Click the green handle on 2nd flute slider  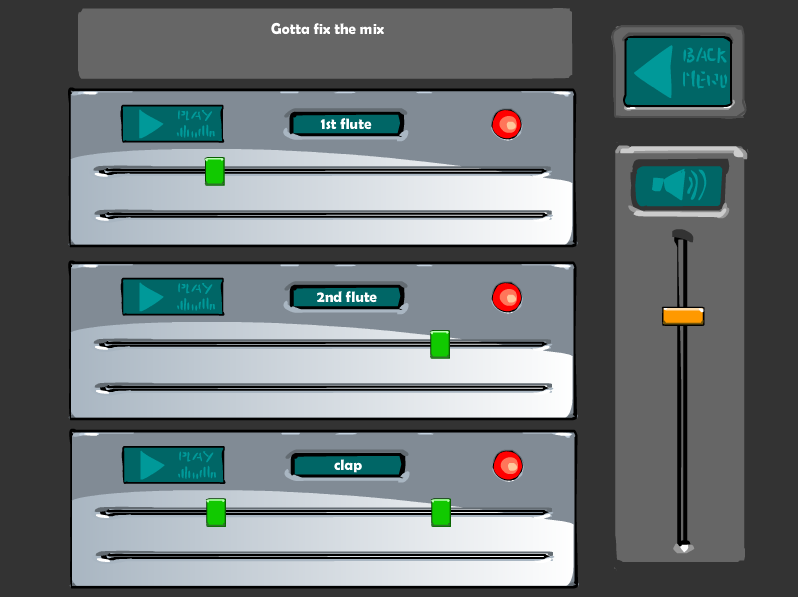[x=439, y=344]
